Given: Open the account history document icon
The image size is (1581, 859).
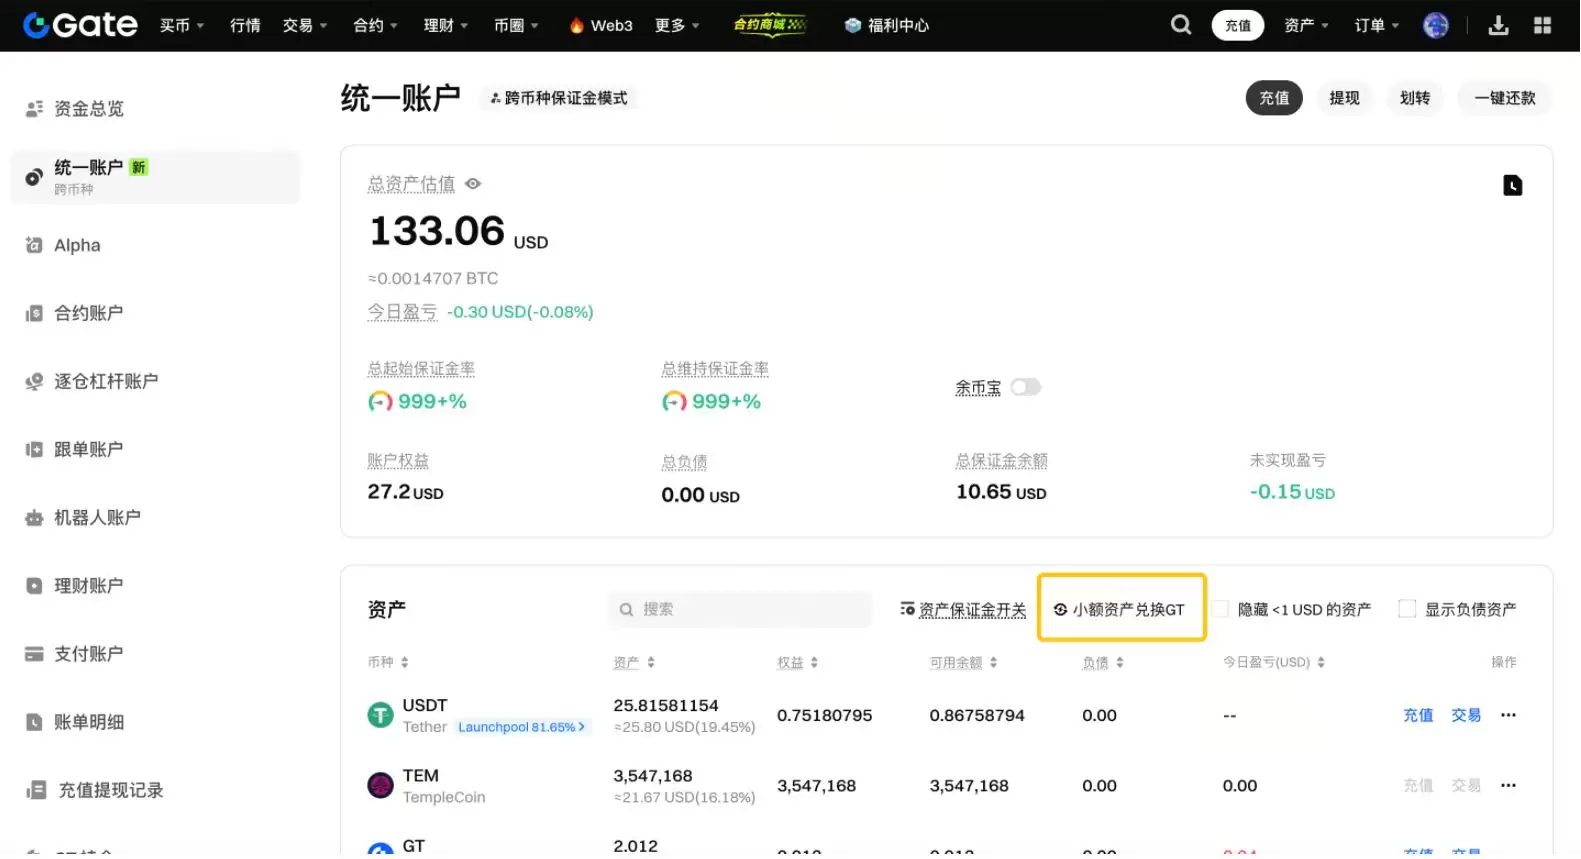Looking at the screenshot, I should point(1512,185).
